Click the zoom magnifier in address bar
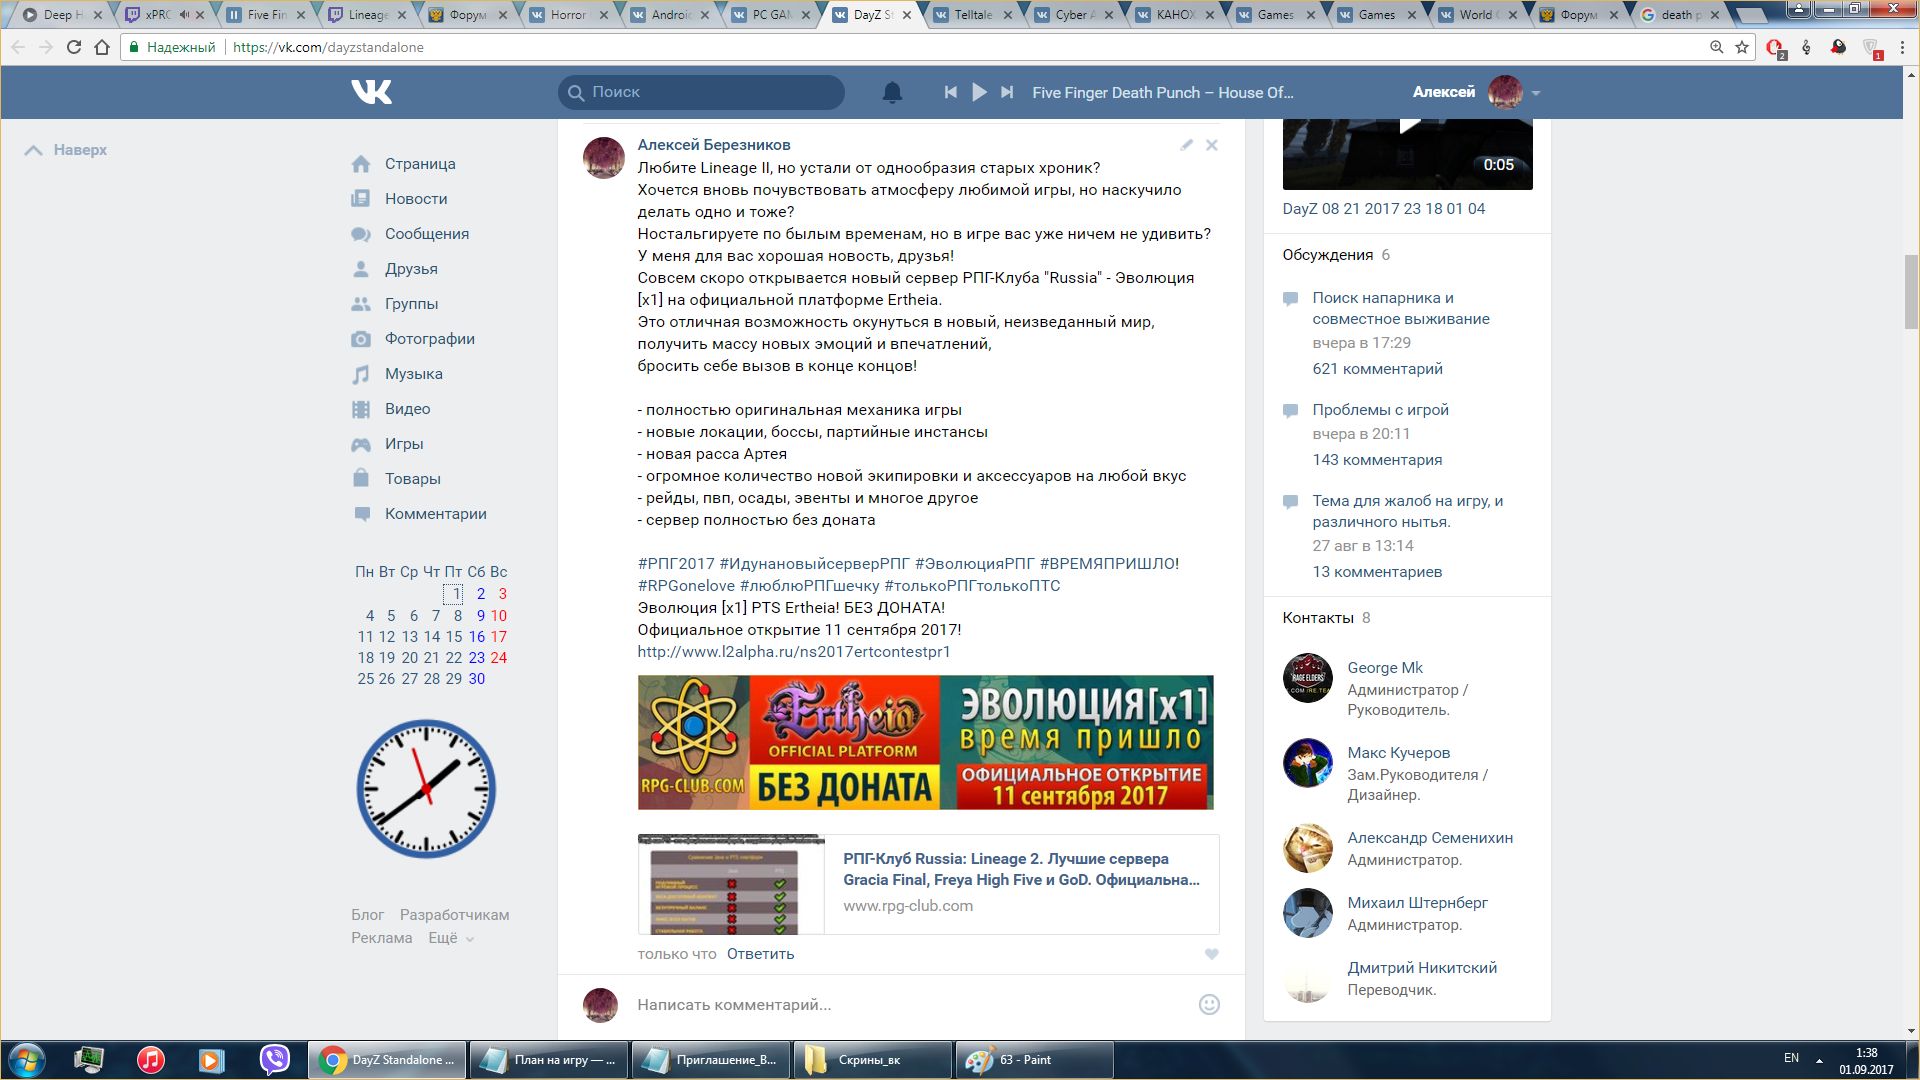 pyautogui.click(x=1716, y=47)
